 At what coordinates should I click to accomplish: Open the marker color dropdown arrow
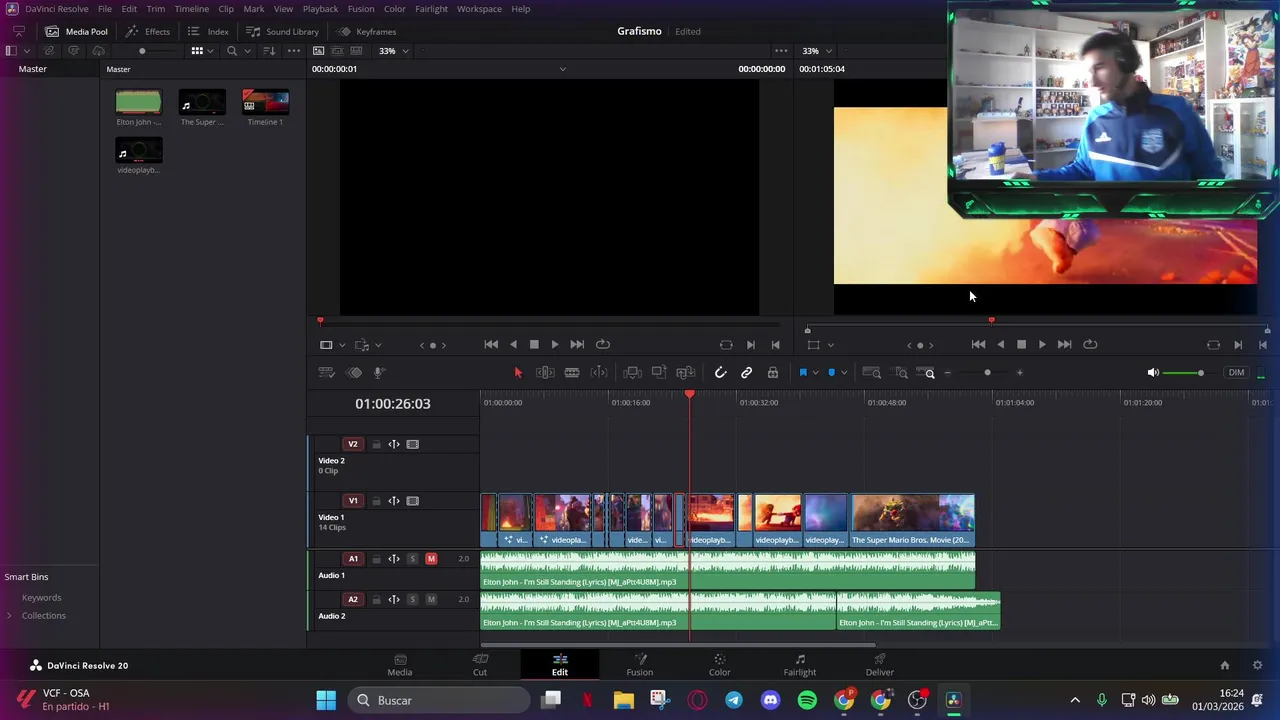point(844,373)
